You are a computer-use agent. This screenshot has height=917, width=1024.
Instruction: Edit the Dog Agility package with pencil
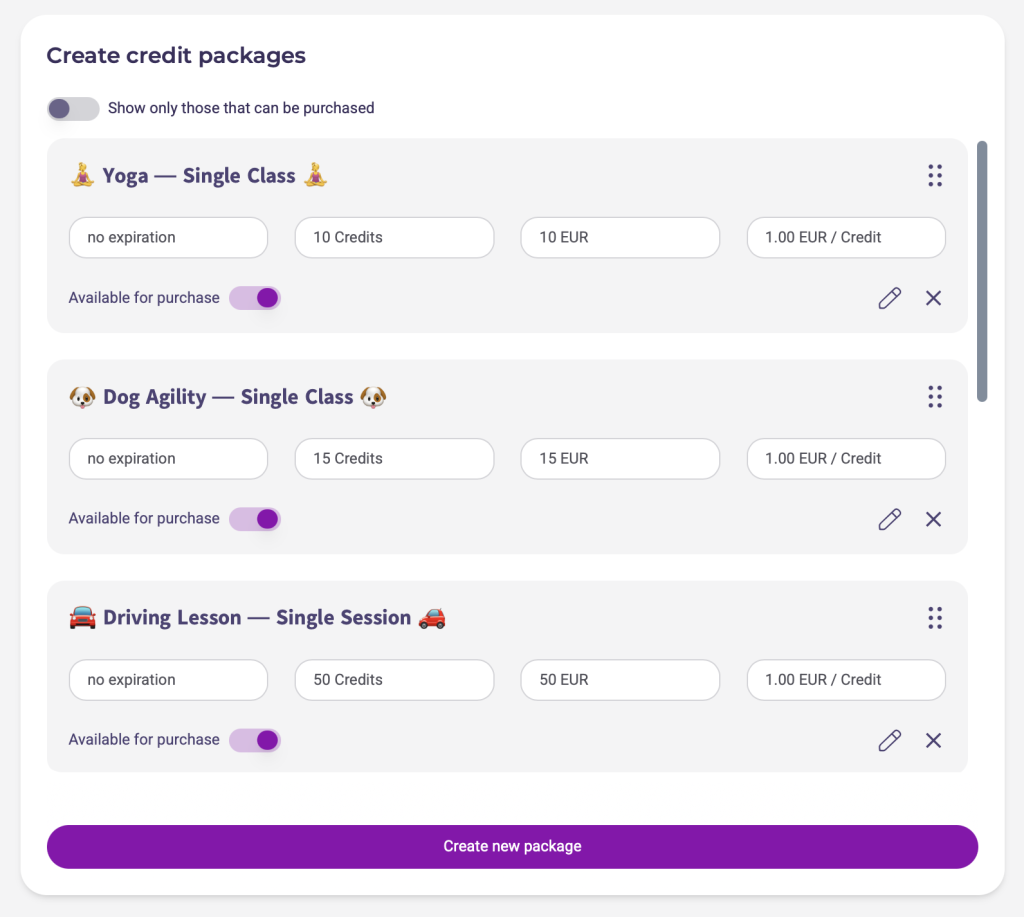pos(889,519)
